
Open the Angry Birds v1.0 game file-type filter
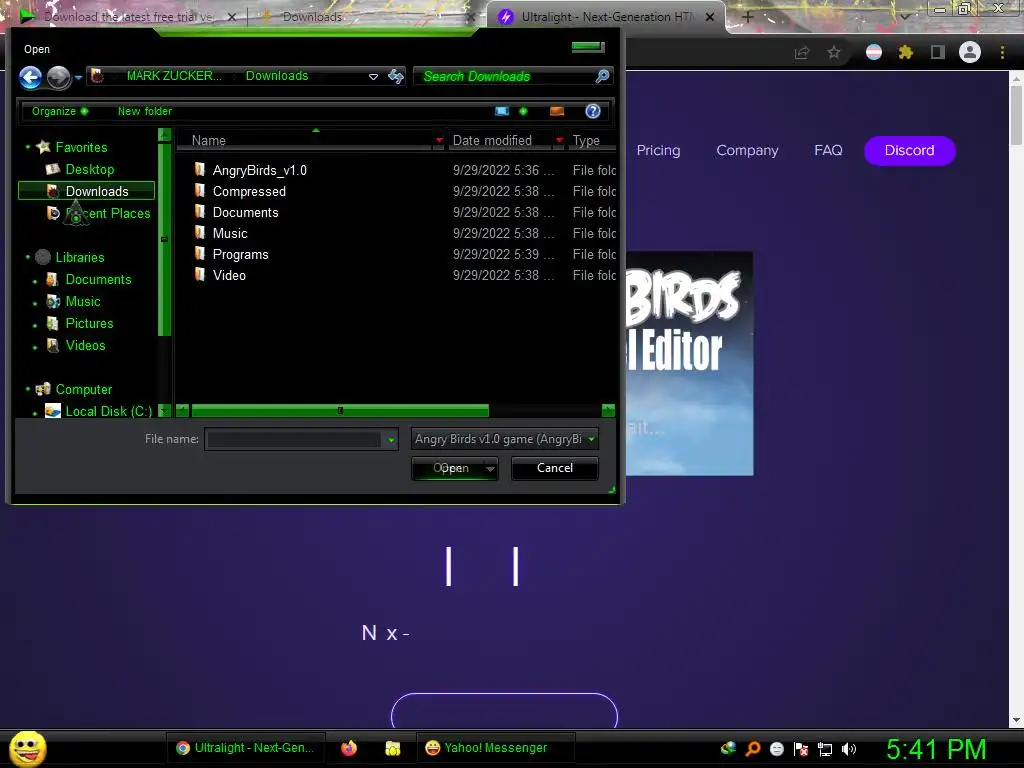pyautogui.click(x=504, y=440)
